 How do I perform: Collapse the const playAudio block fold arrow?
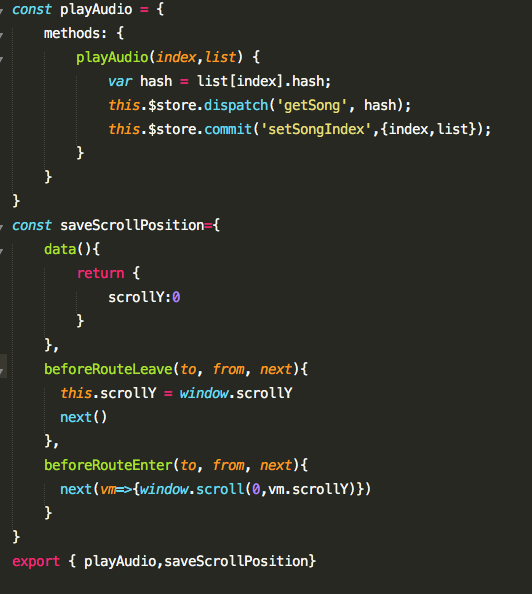pyautogui.click(x=2, y=11)
